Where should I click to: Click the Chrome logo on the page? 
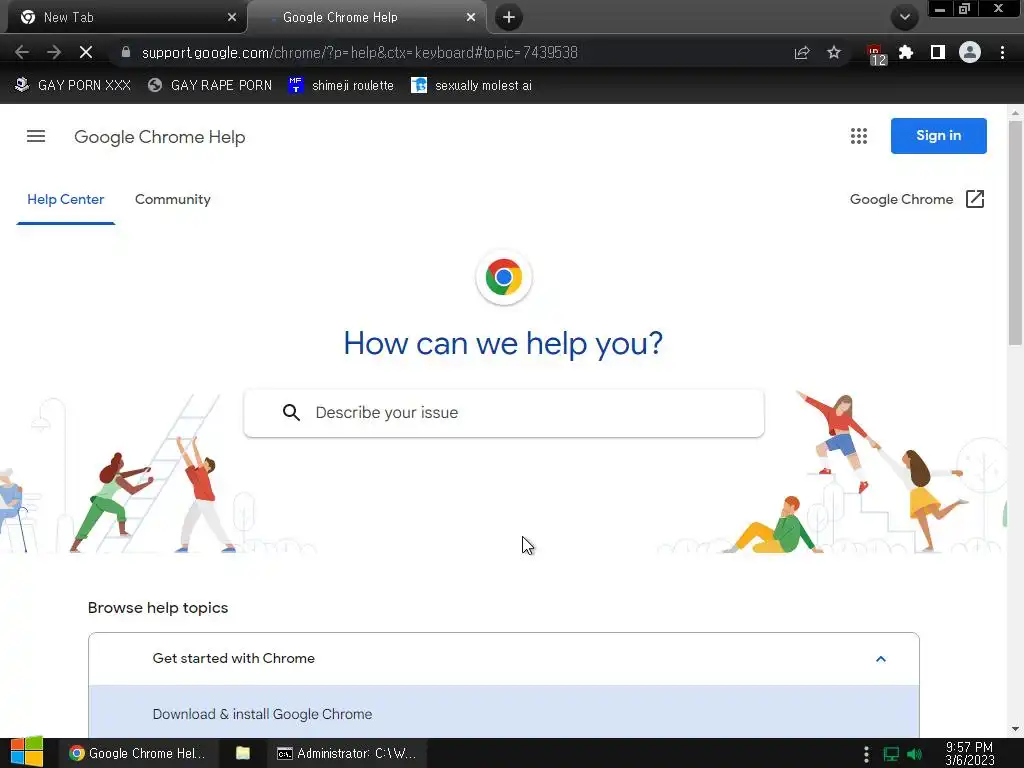(x=504, y=277)
